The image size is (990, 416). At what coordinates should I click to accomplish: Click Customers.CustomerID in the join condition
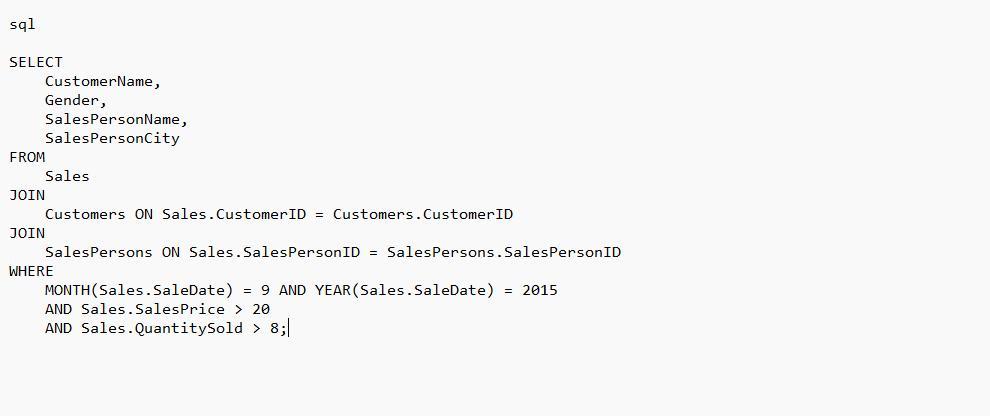pos(422,214)
